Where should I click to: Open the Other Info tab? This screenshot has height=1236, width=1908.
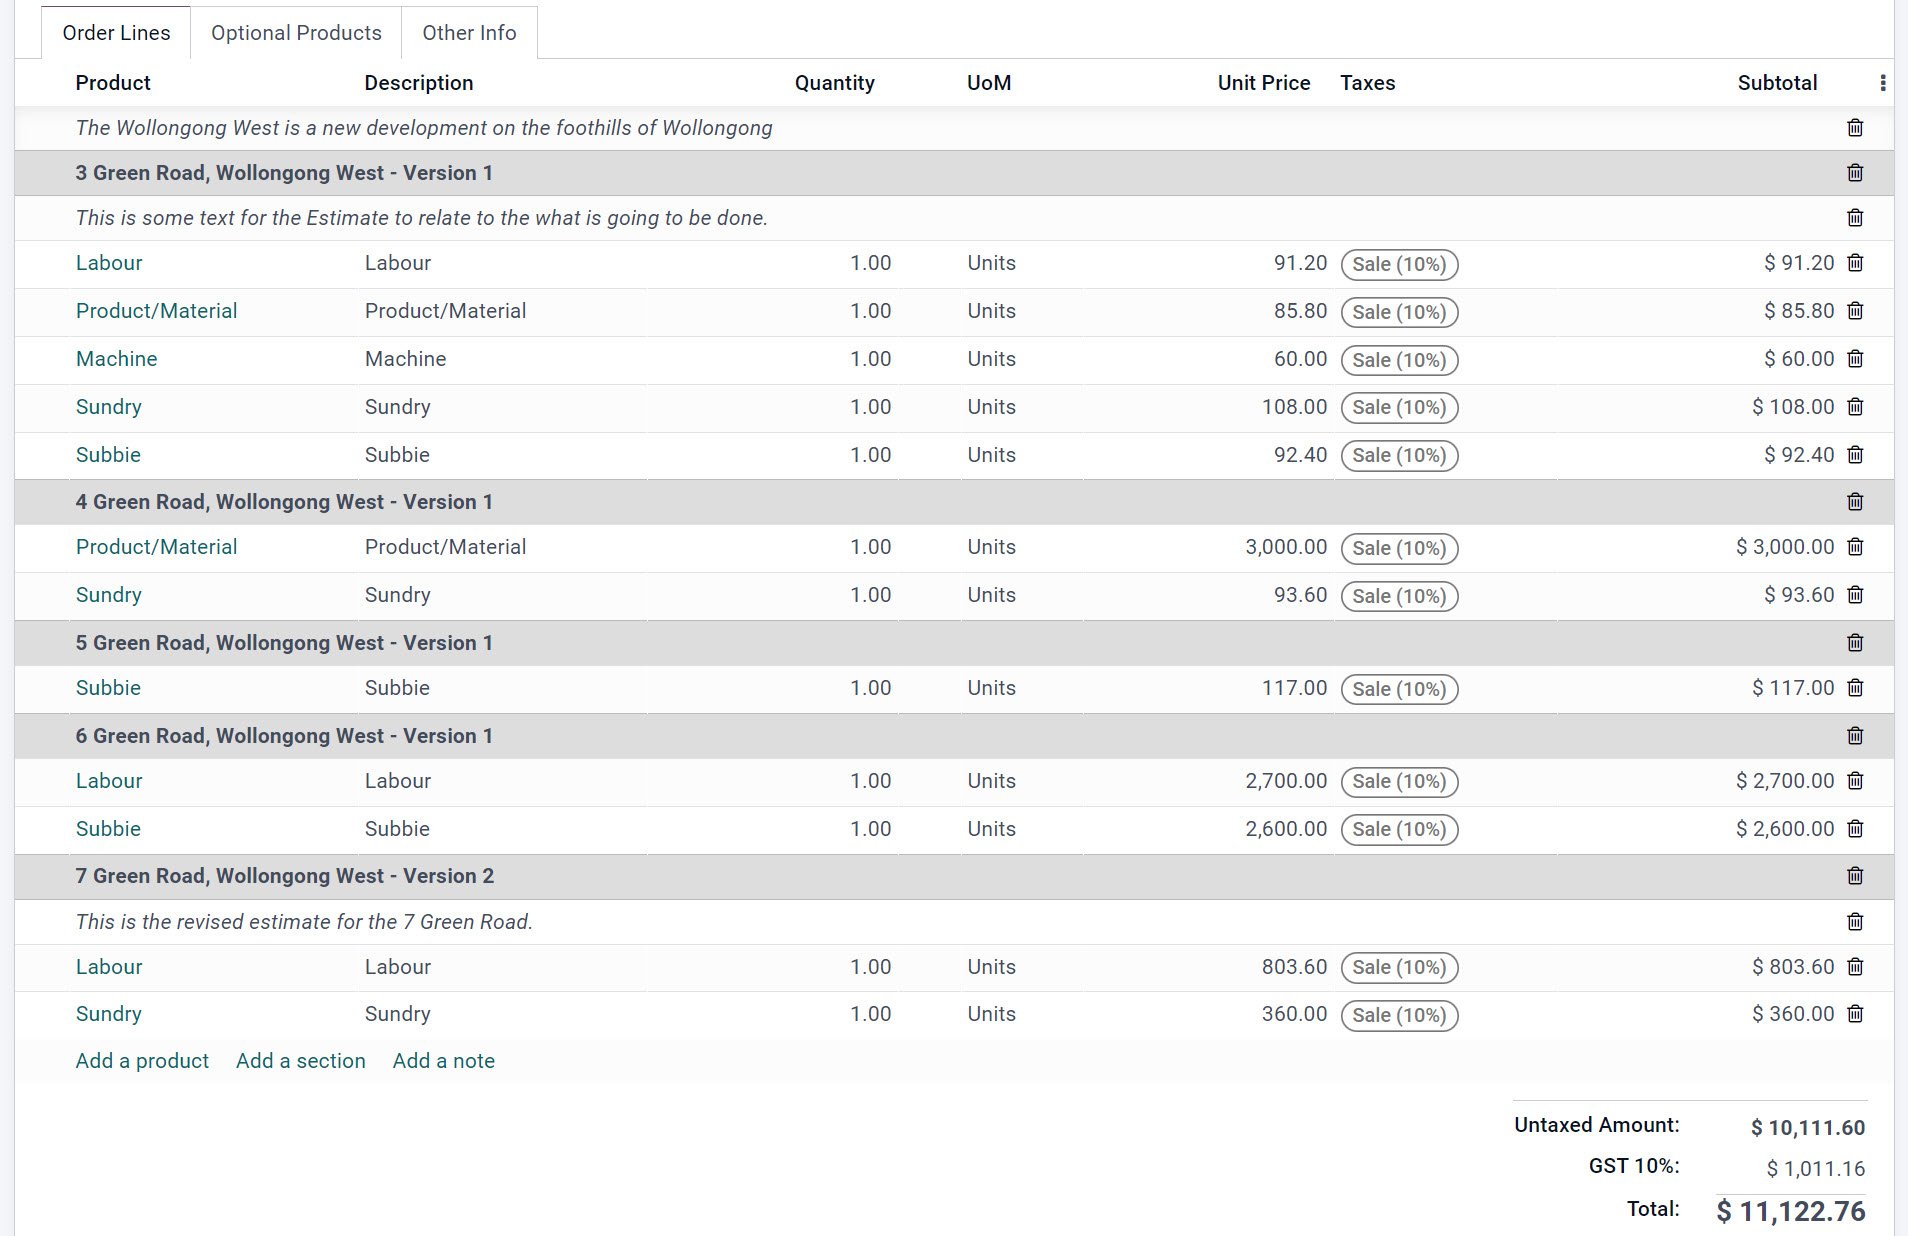pos(469,33)
